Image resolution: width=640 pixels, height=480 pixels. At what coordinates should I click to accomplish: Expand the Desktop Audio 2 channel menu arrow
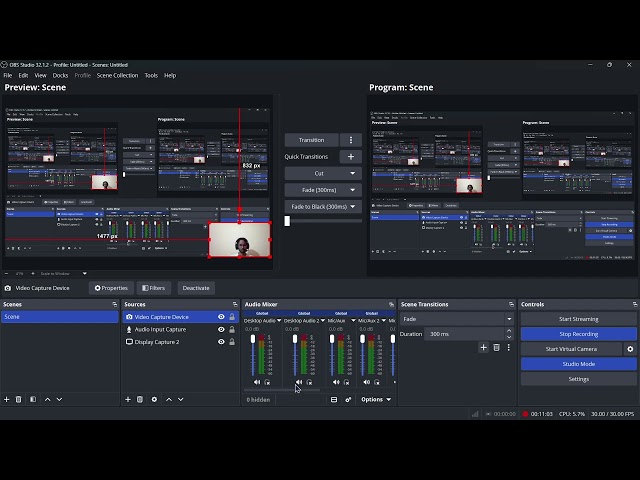(x=322, y=321)
